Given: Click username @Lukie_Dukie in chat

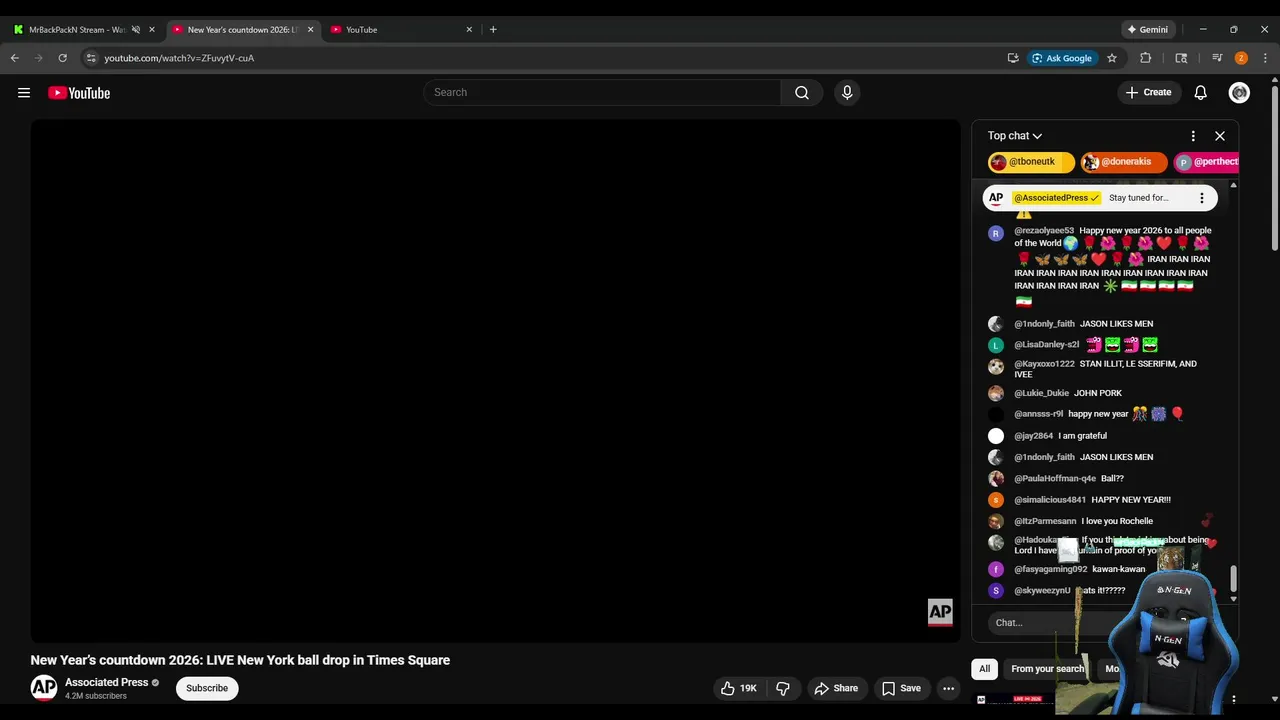Looking at the screenshot, I should tap(1041, 393).
